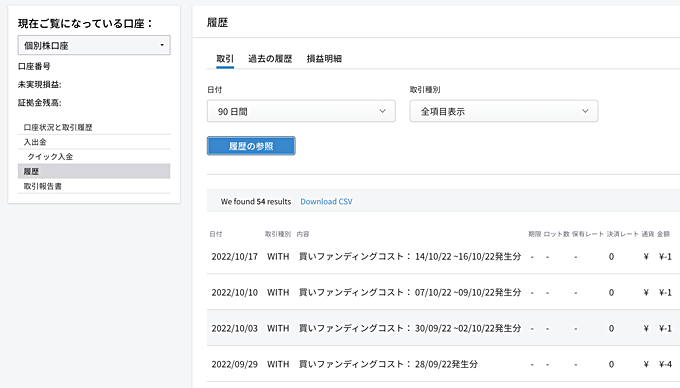Open the 個別株口座 account dropdown

tap(94, 45)
